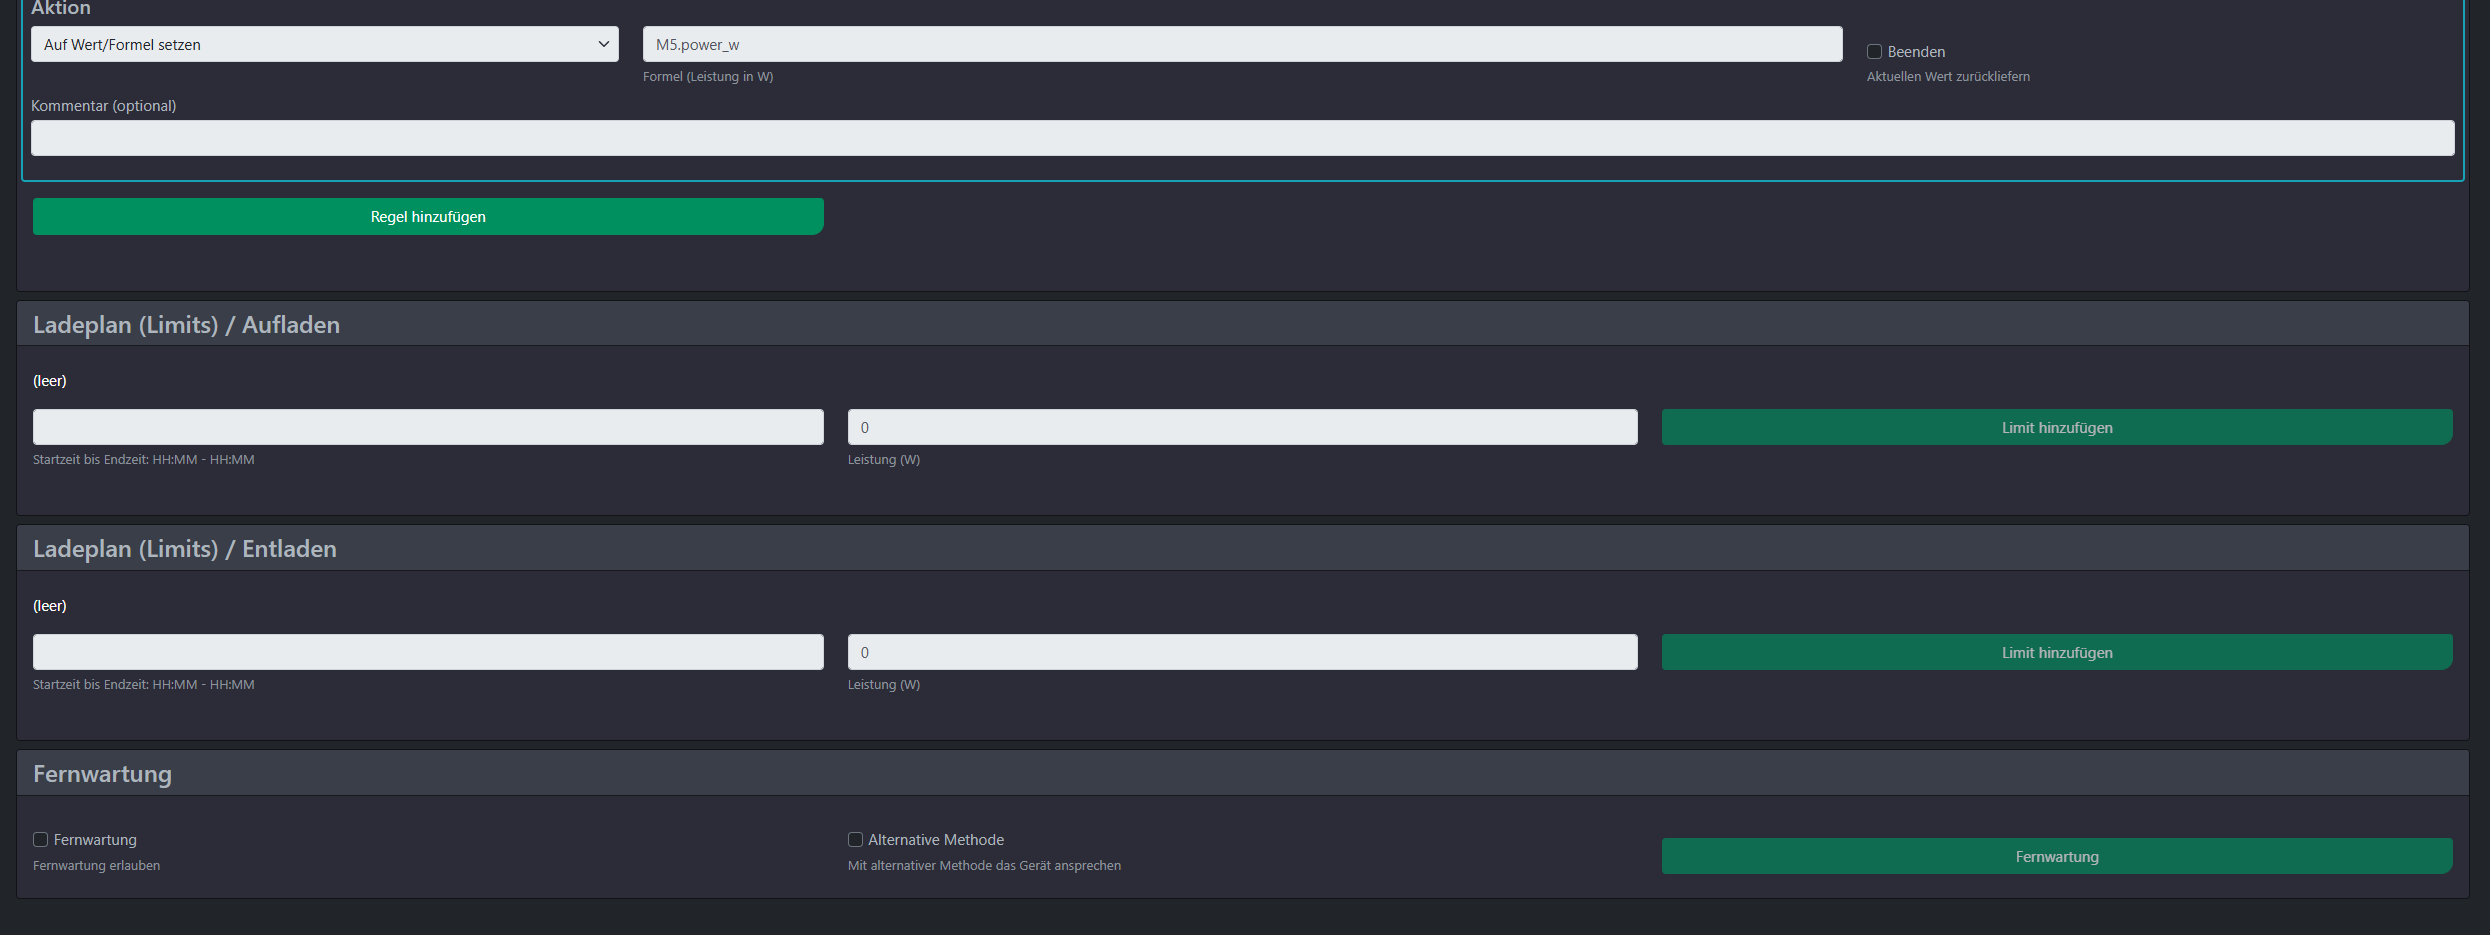The image size is (2490, 935).
Task: Select the Leistung (W) field under Entladen
Action: pos(1242,652)
